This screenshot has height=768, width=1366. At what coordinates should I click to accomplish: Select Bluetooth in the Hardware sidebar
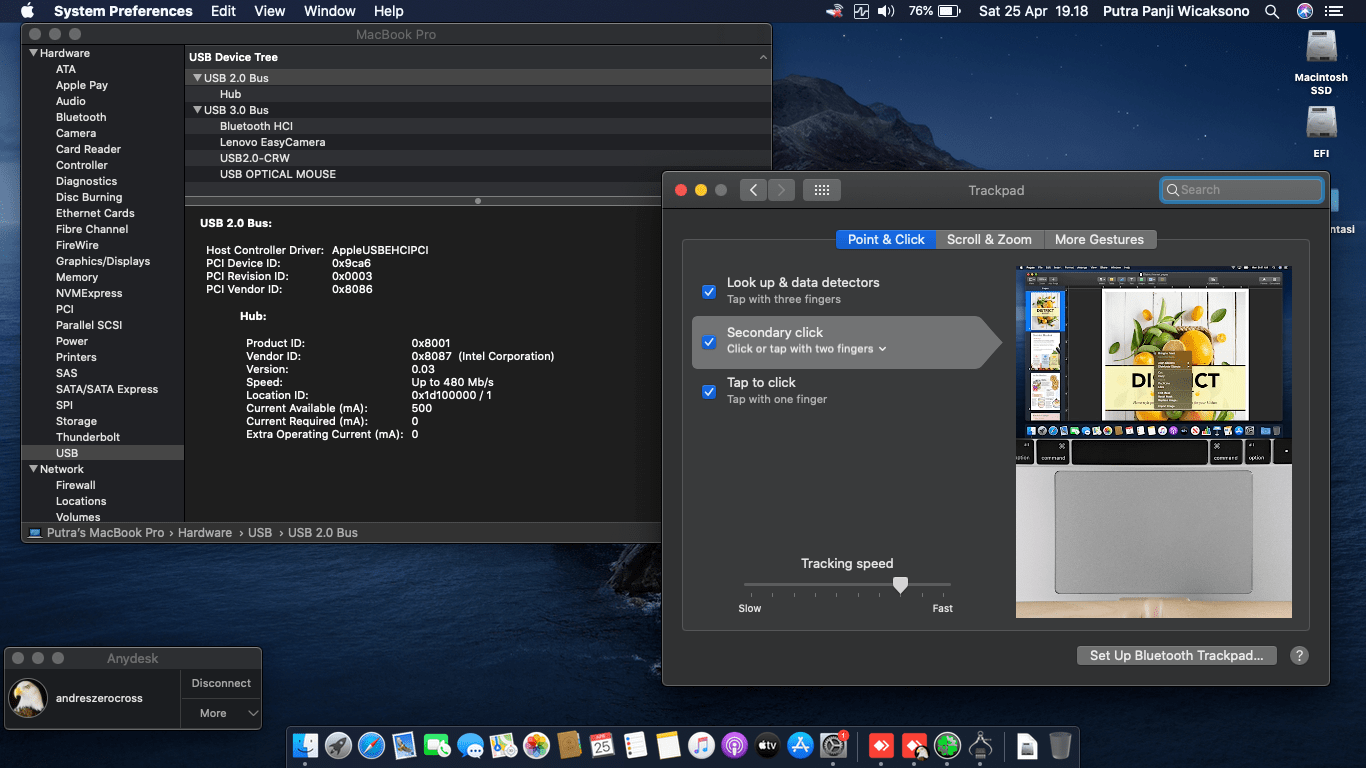[x=81, y=117]
